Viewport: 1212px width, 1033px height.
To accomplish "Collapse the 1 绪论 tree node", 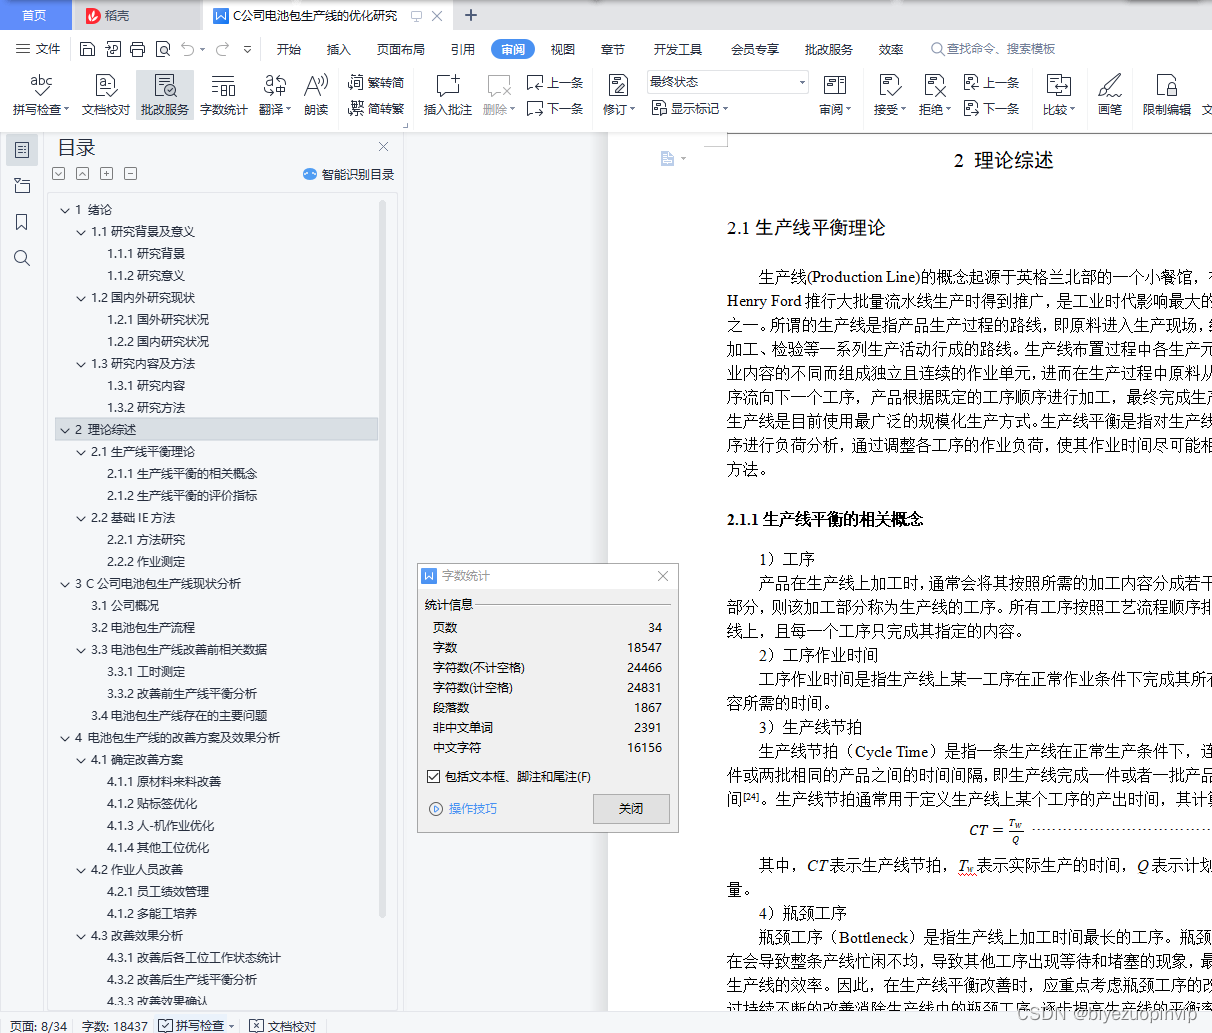I will click(65, 210).
